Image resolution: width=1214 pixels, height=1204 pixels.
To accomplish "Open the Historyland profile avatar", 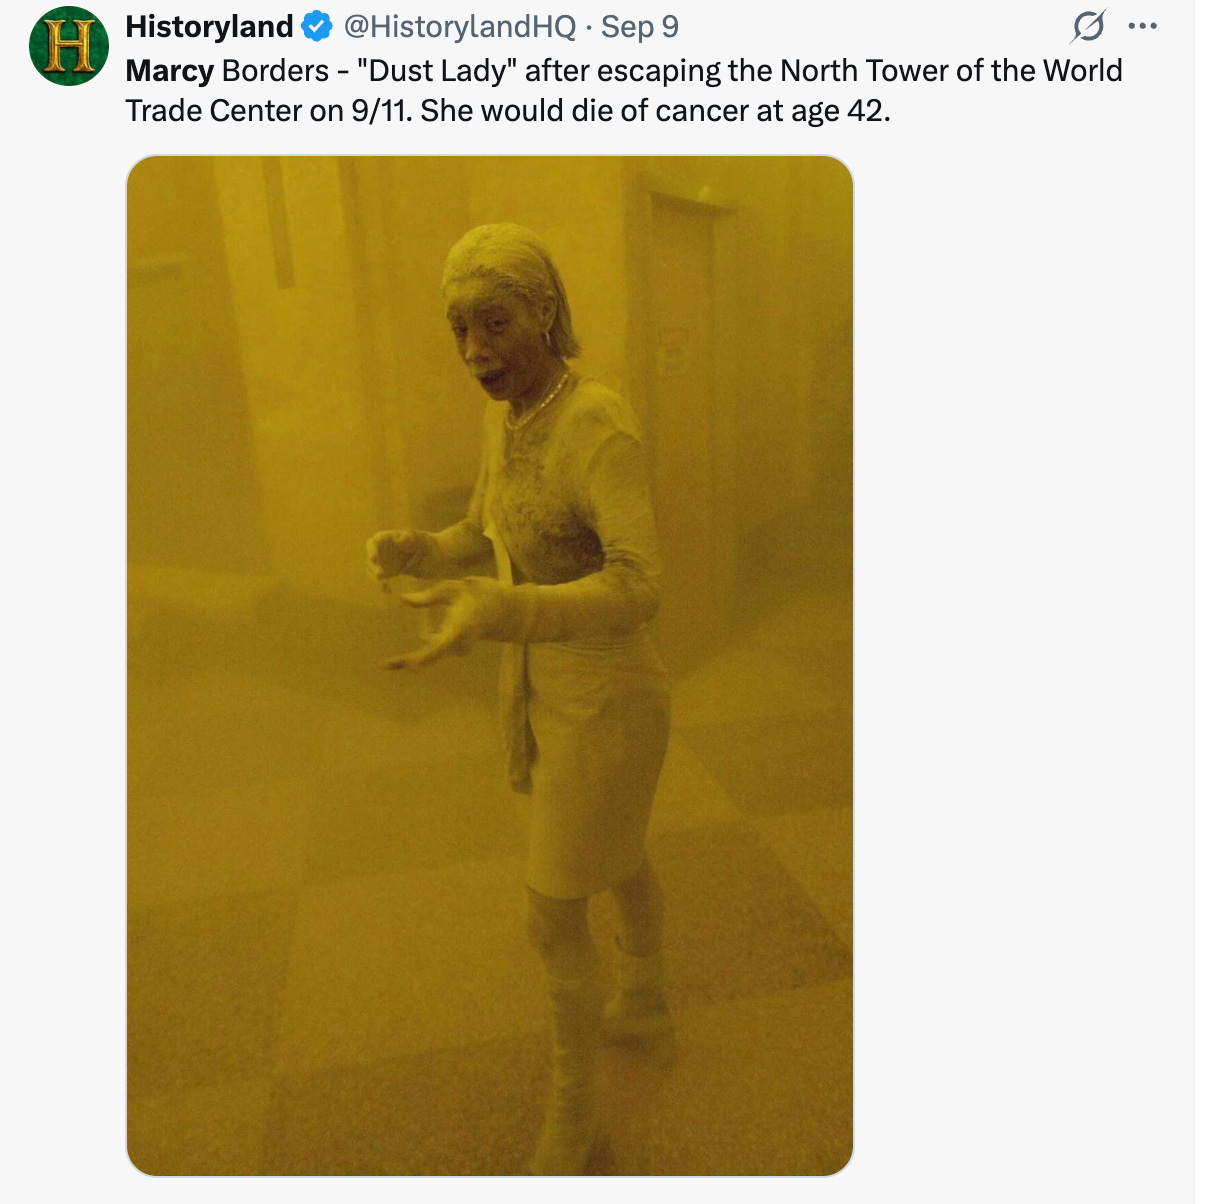I will tap(68, 47).
